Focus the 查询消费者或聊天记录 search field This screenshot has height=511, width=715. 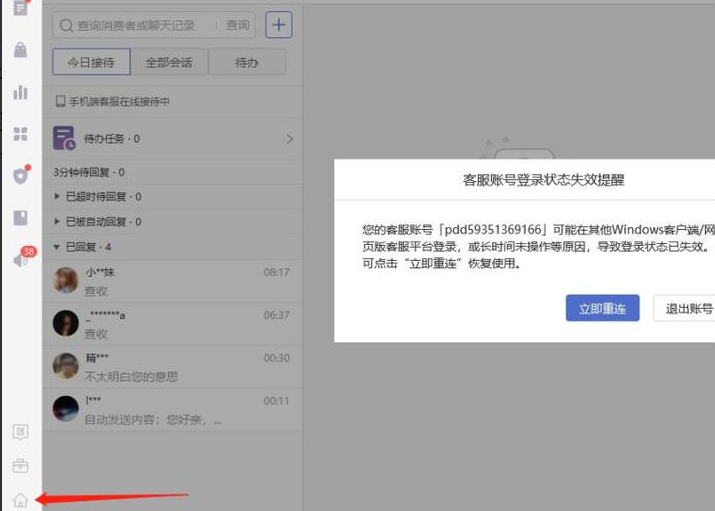(136, 26)
